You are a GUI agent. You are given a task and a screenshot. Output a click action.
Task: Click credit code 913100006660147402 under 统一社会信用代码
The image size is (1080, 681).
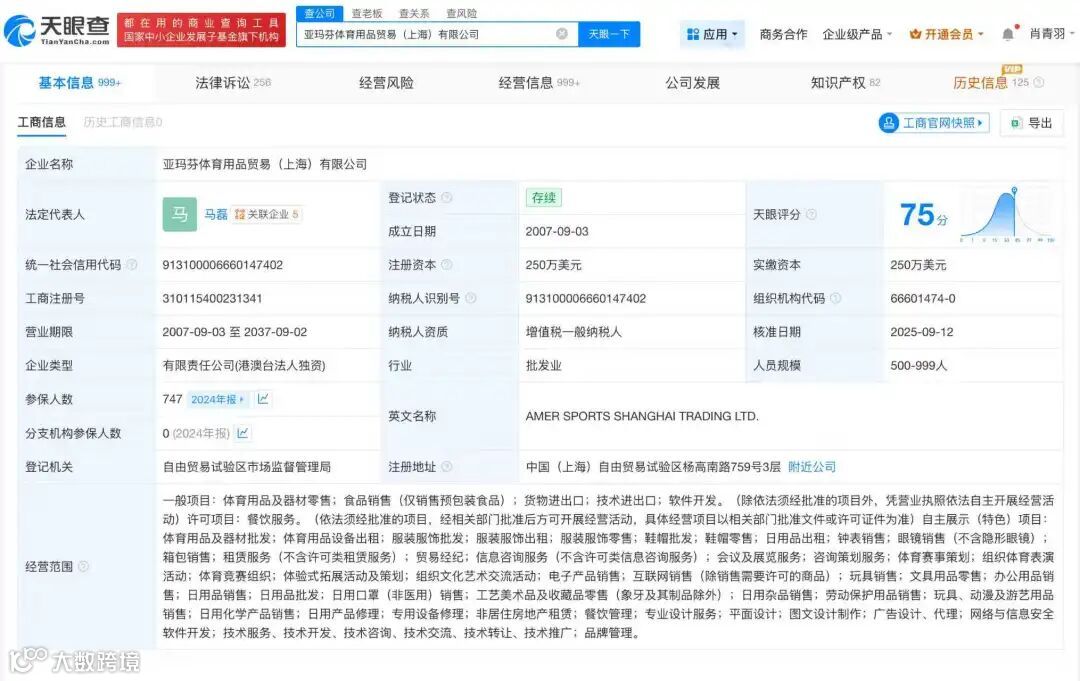[x=222, y=264]
